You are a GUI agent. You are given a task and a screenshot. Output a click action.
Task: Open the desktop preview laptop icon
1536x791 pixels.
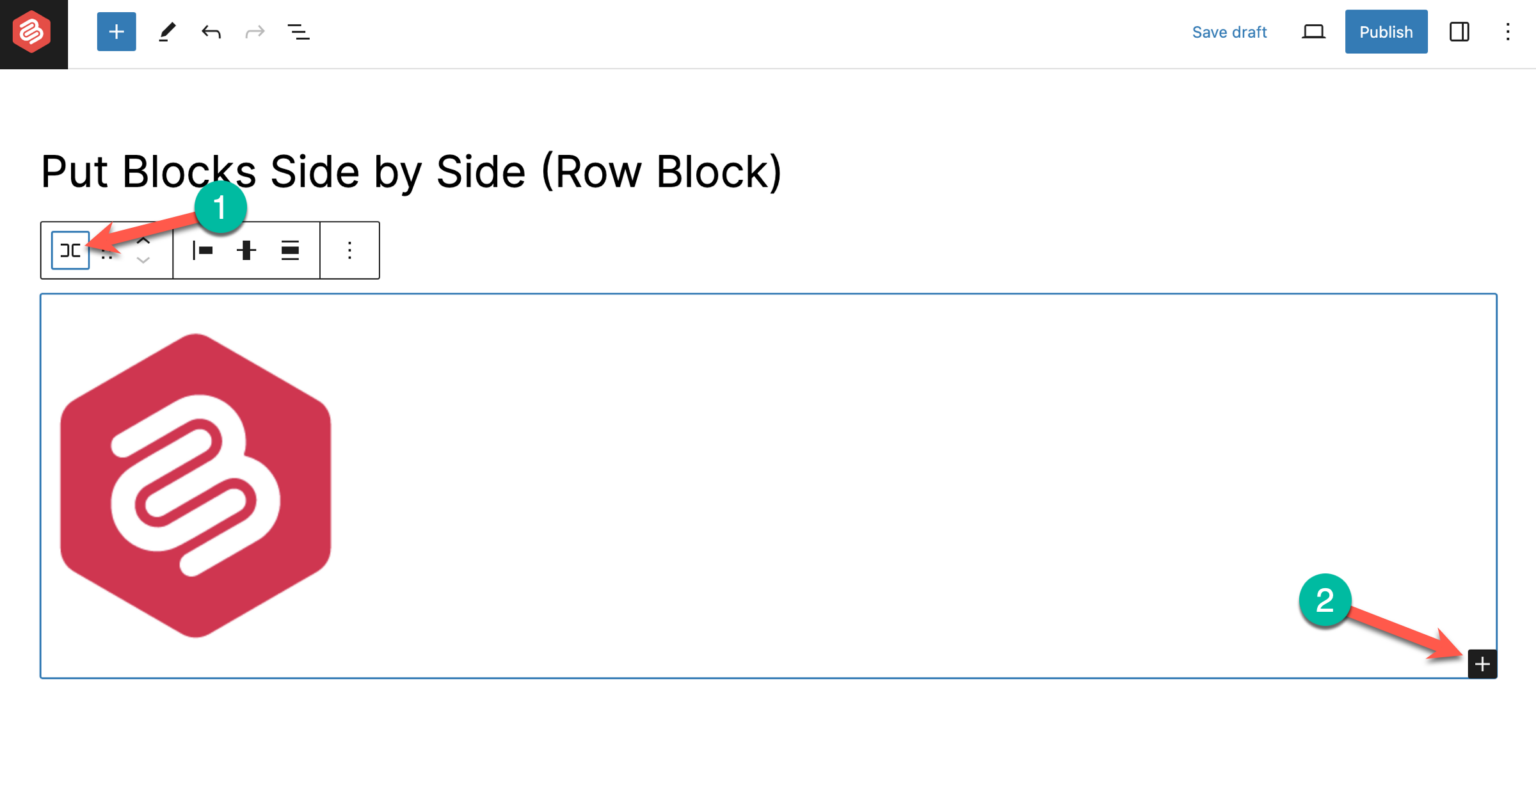click(1313, 31)
